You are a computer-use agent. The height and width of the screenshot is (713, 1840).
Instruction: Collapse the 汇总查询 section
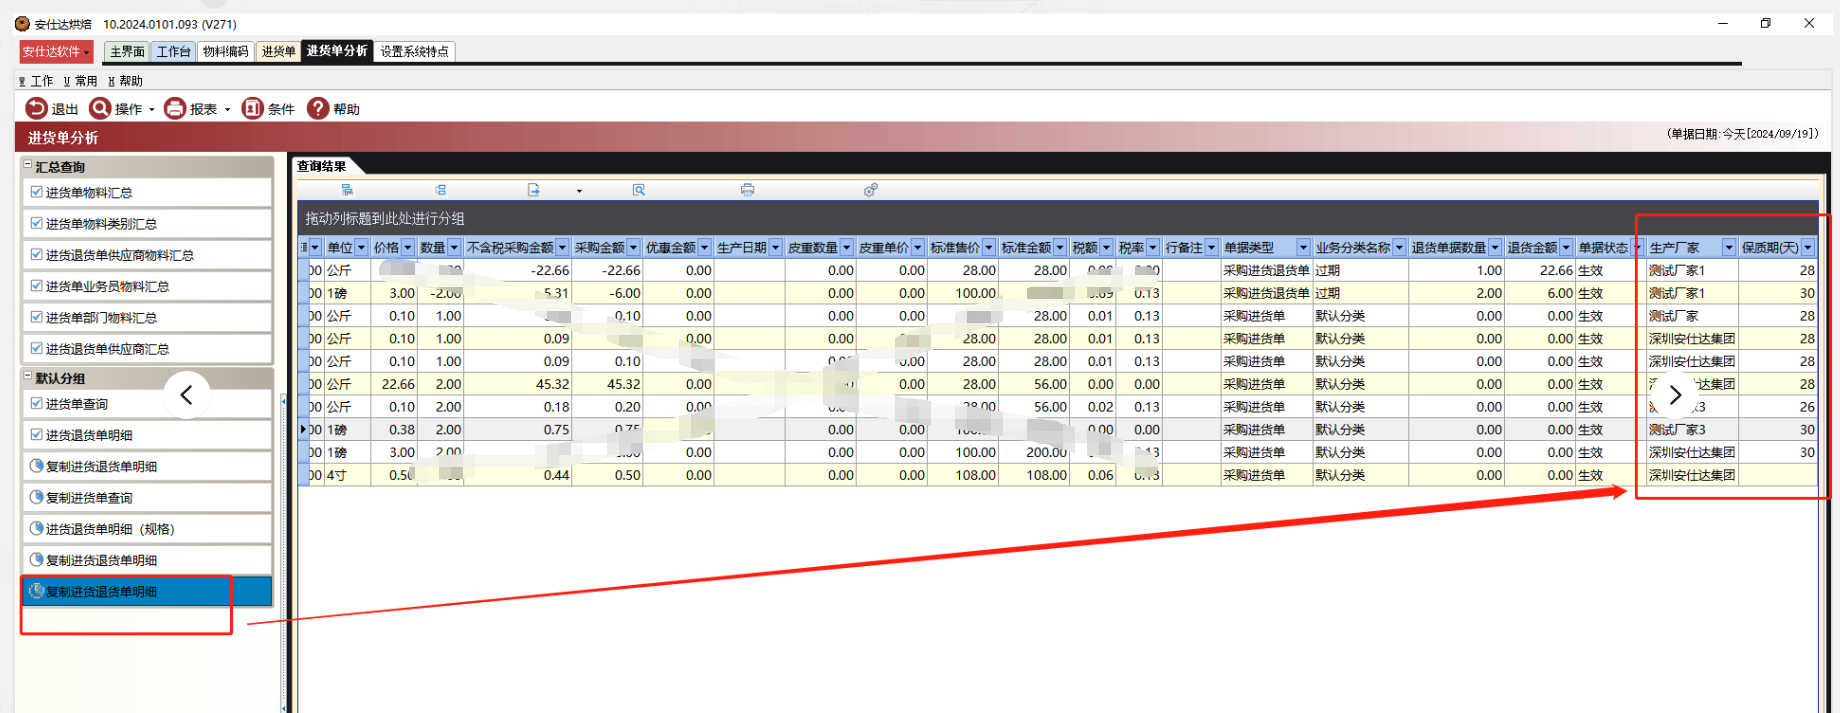pos(28,166)
